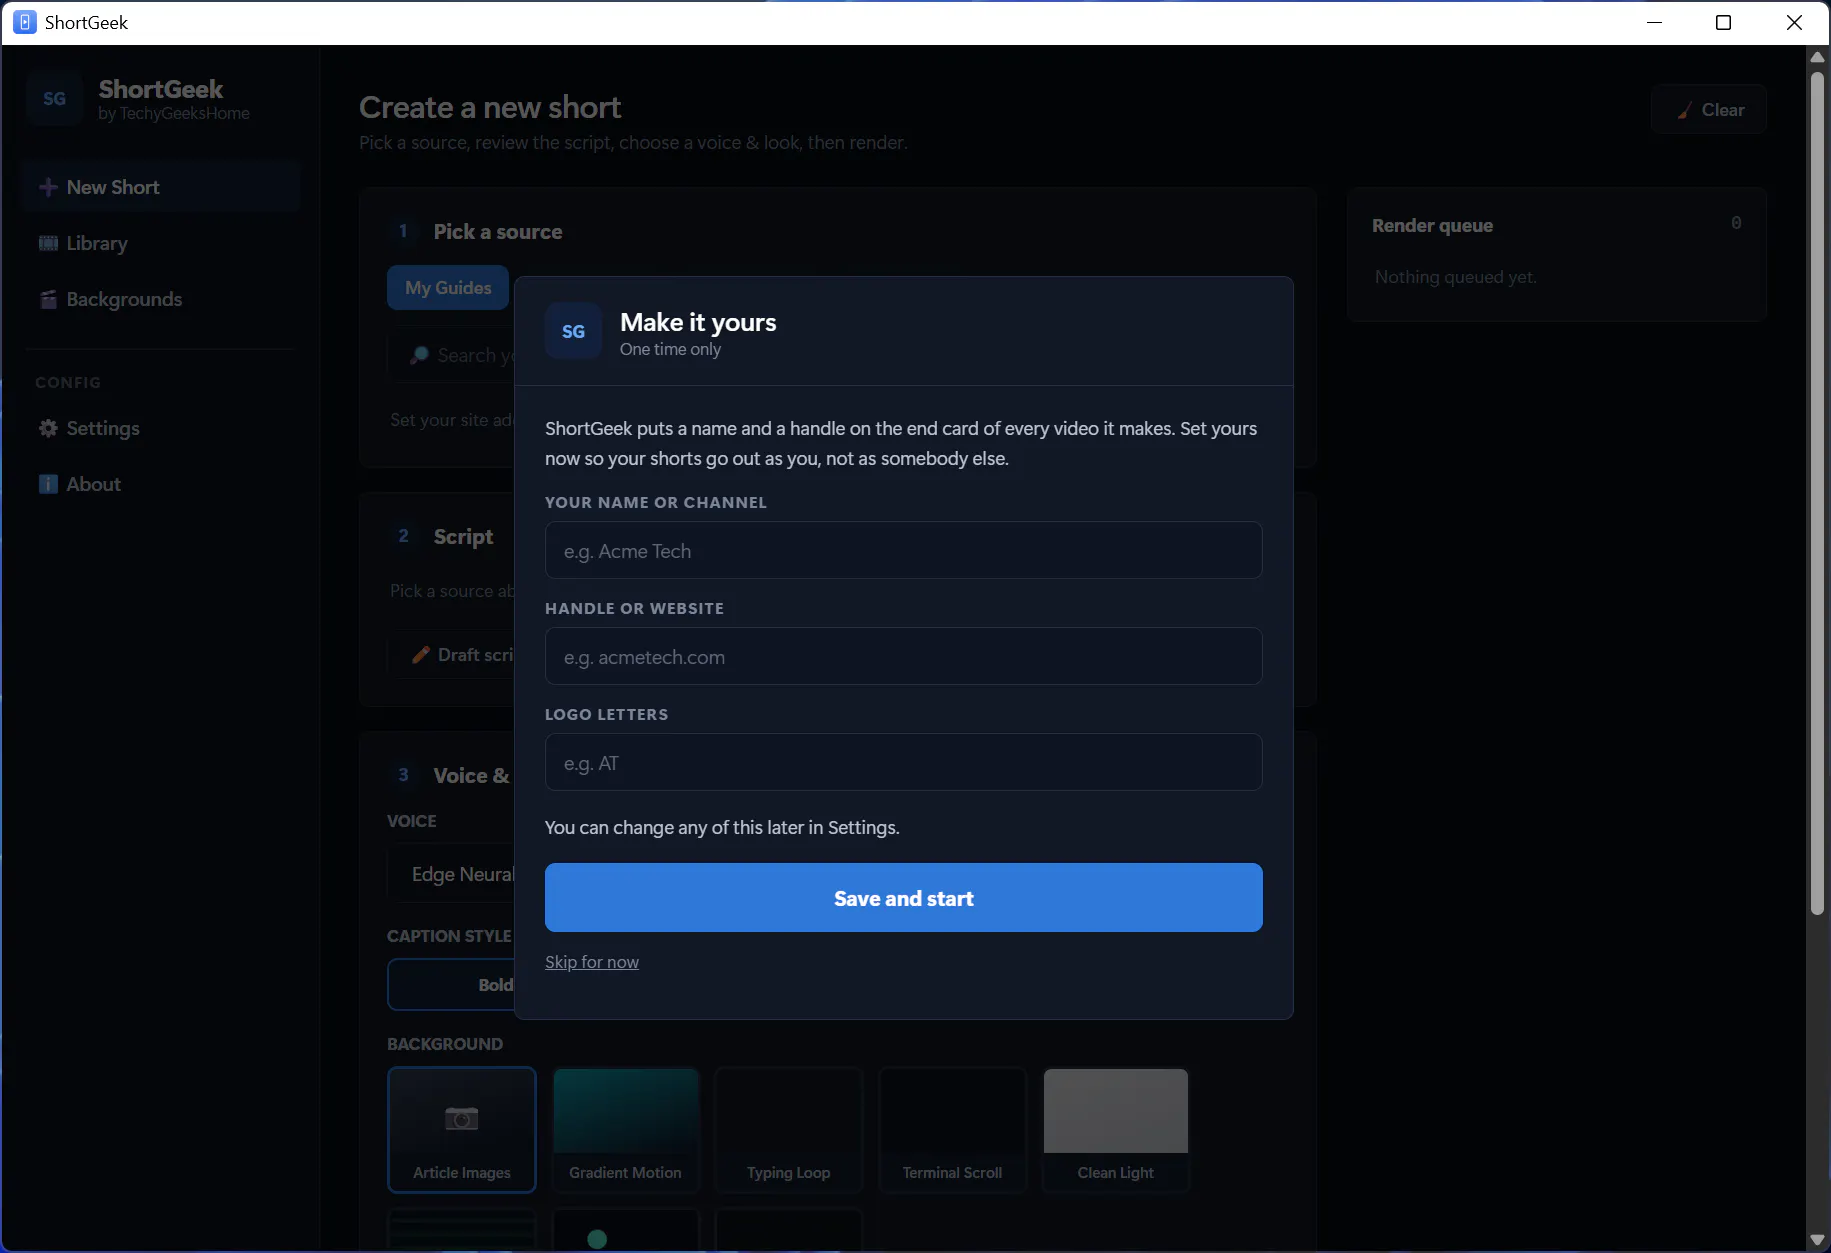Open New Short in the sidebar
This screenshot has height=1253, width=1831.
(160, 187)
